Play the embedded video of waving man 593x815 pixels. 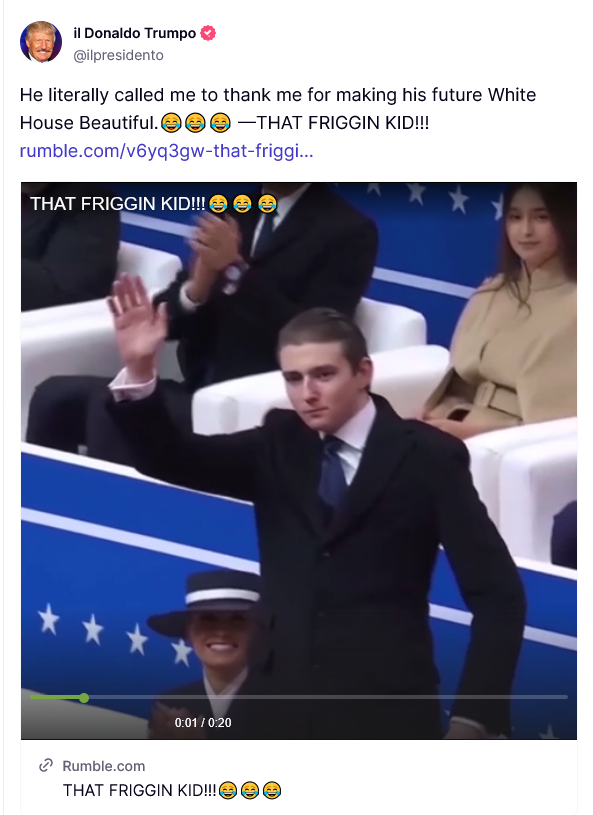pyautogui.click(x=299, y=460)
